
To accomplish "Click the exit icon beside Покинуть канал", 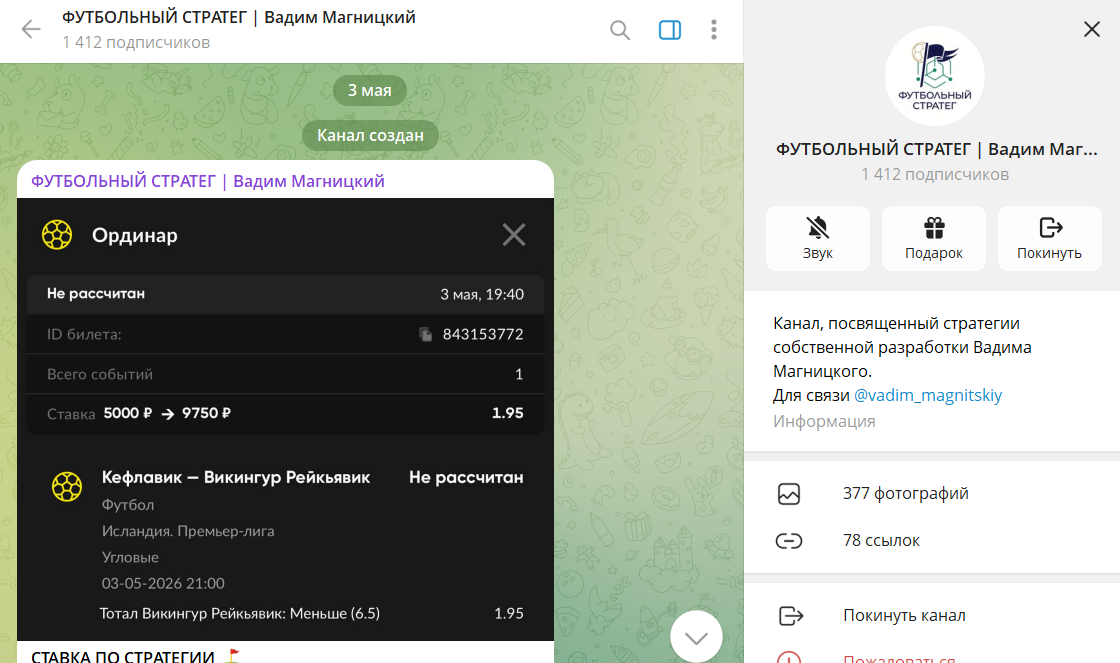I will pos(790,616).
